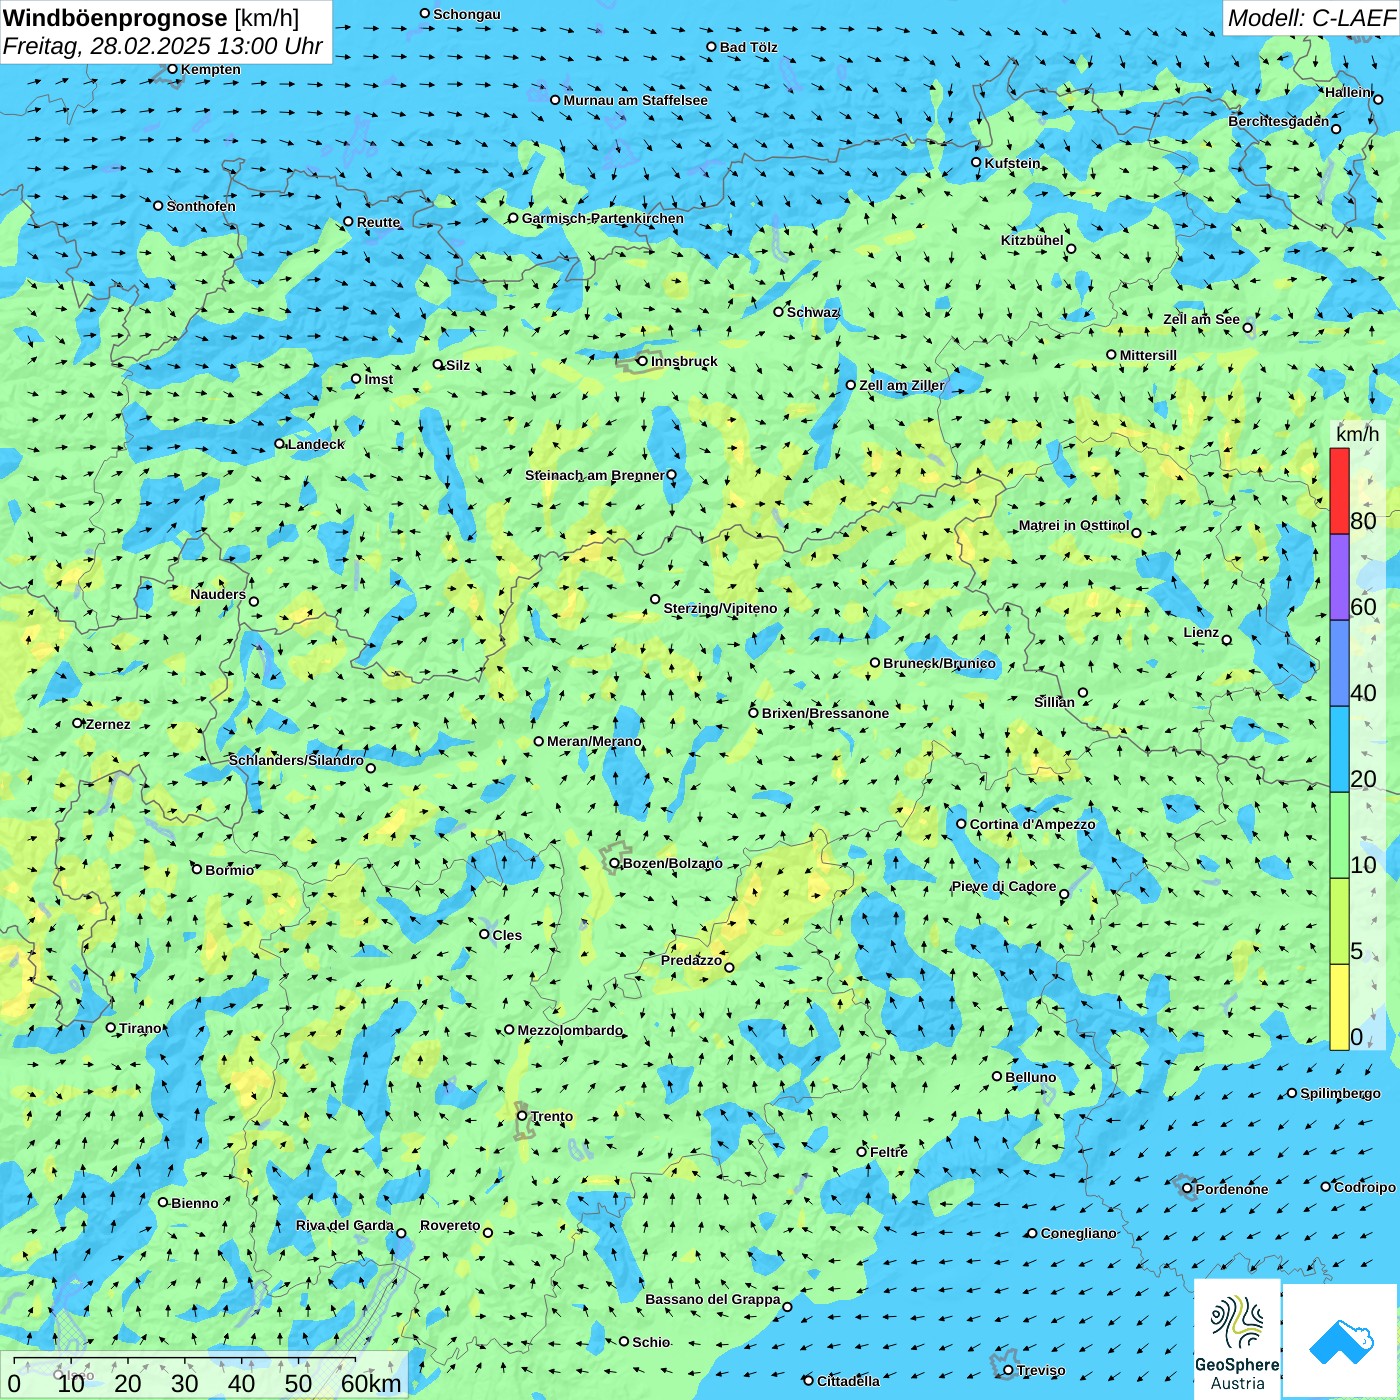This screenshot has width=1400, height=1400.
Task: Click the 'Steinach am Brenner' label
Action: click(594, 475)
